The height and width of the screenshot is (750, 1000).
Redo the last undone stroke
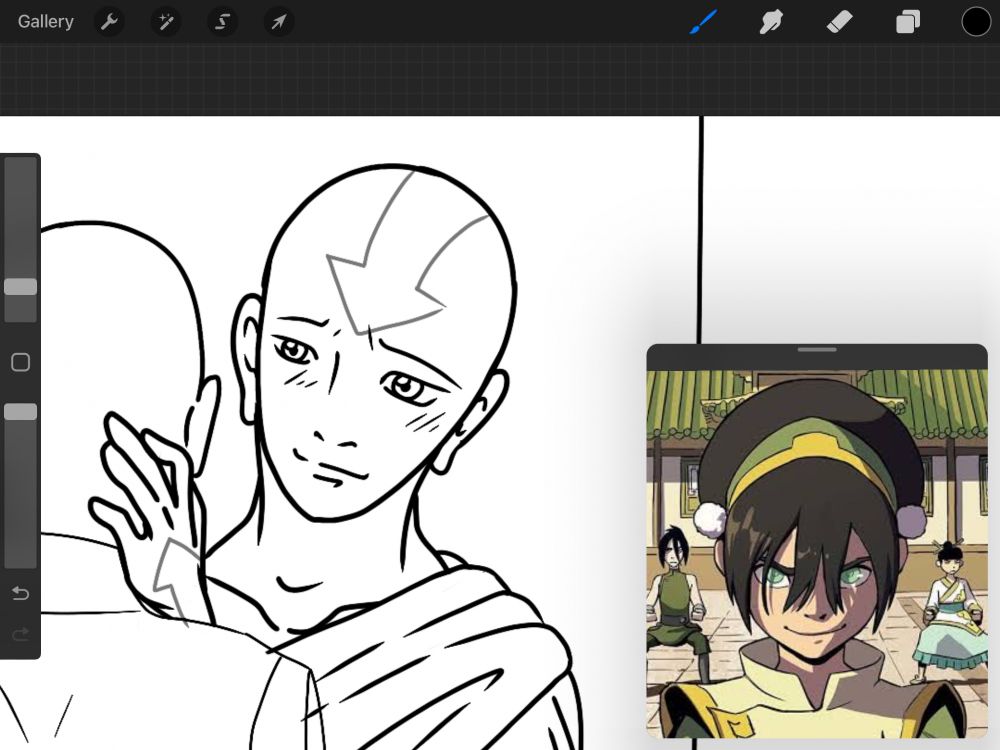[20, 634]
